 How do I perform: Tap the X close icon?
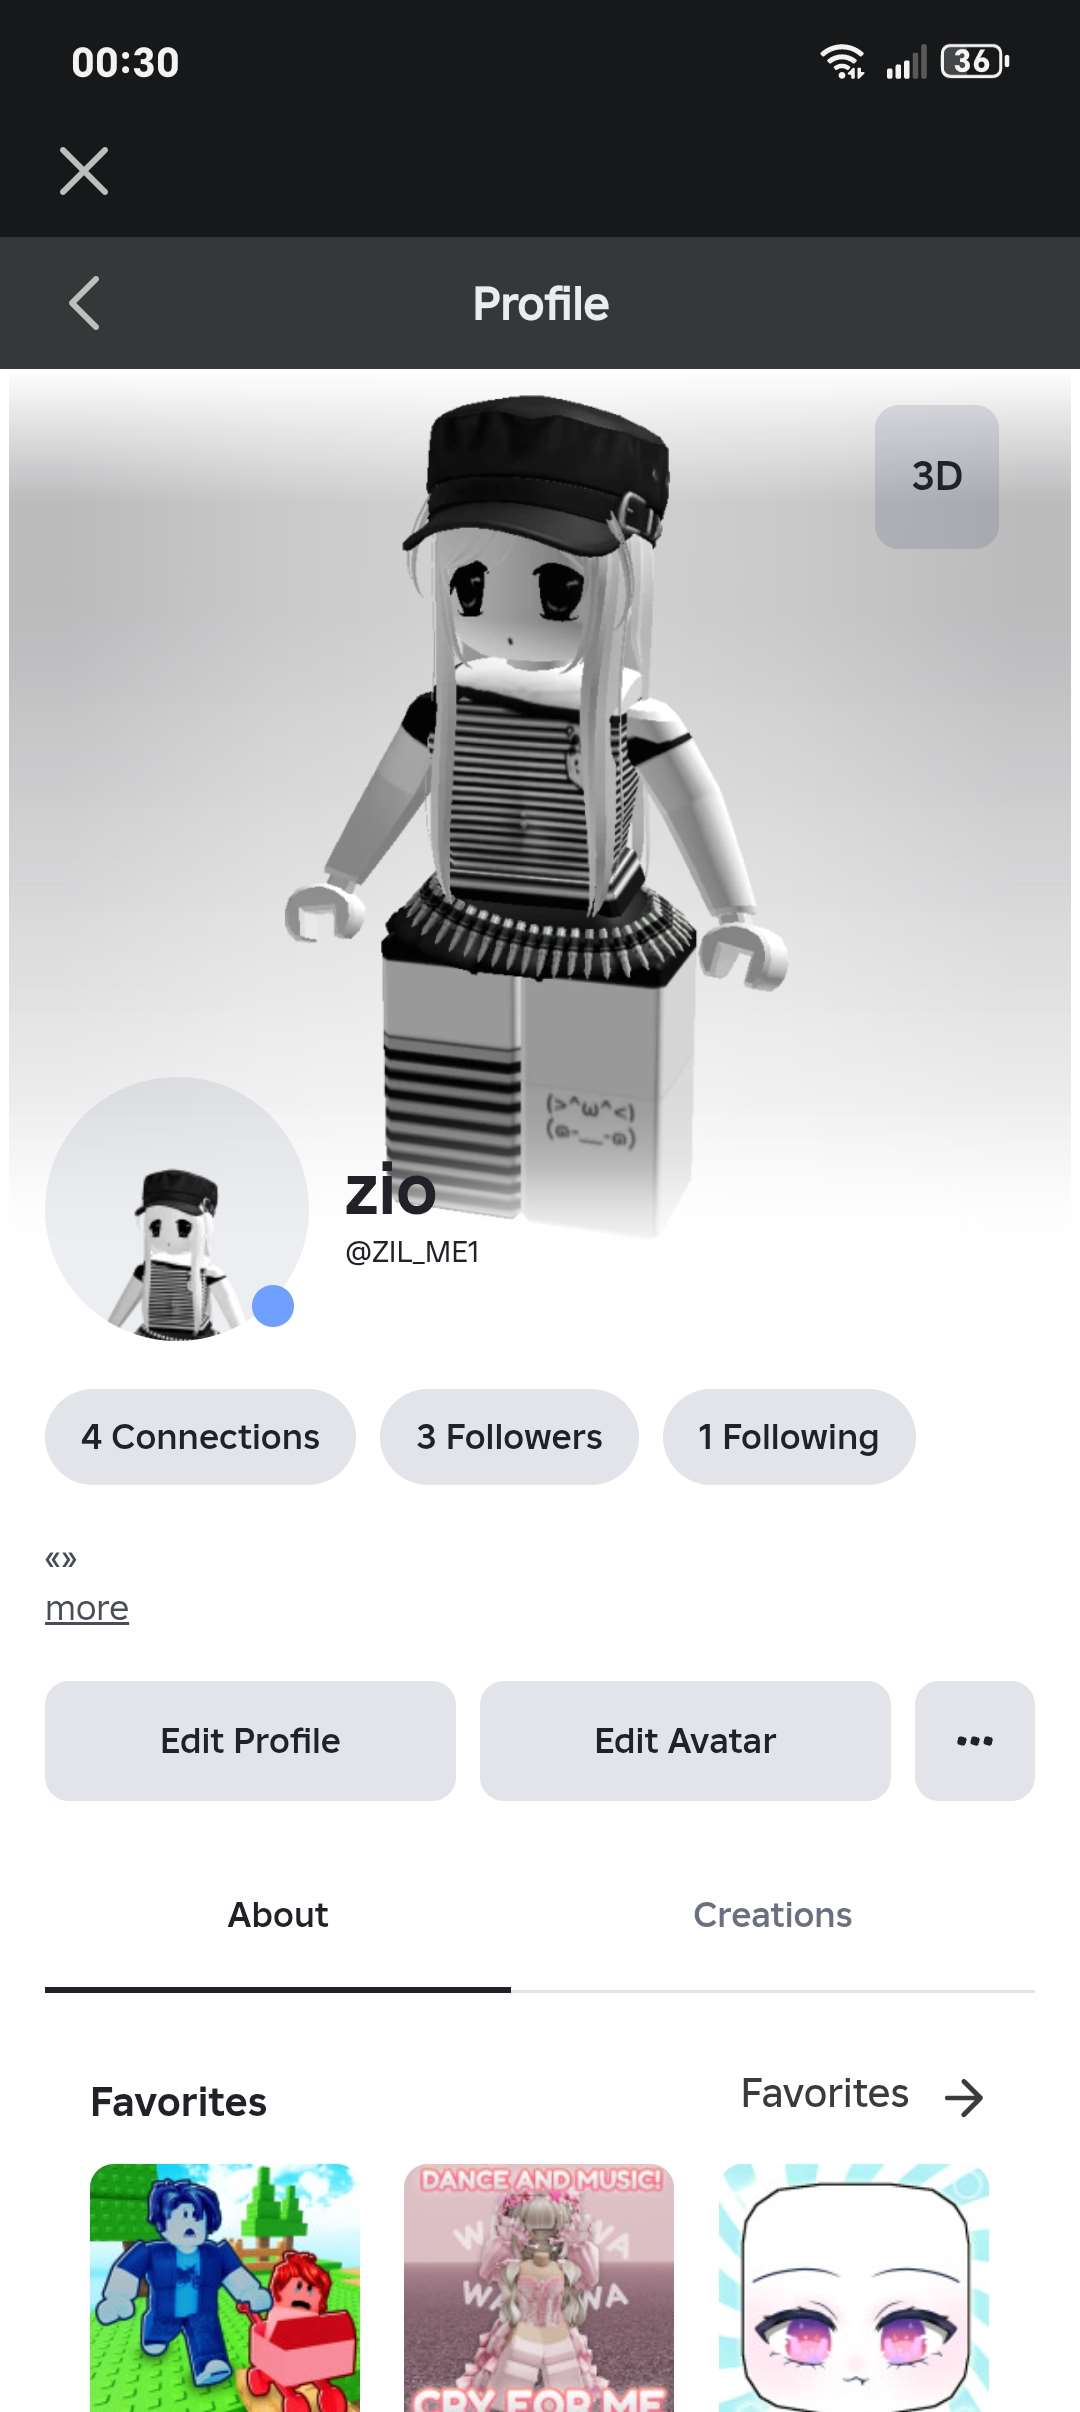84,171
